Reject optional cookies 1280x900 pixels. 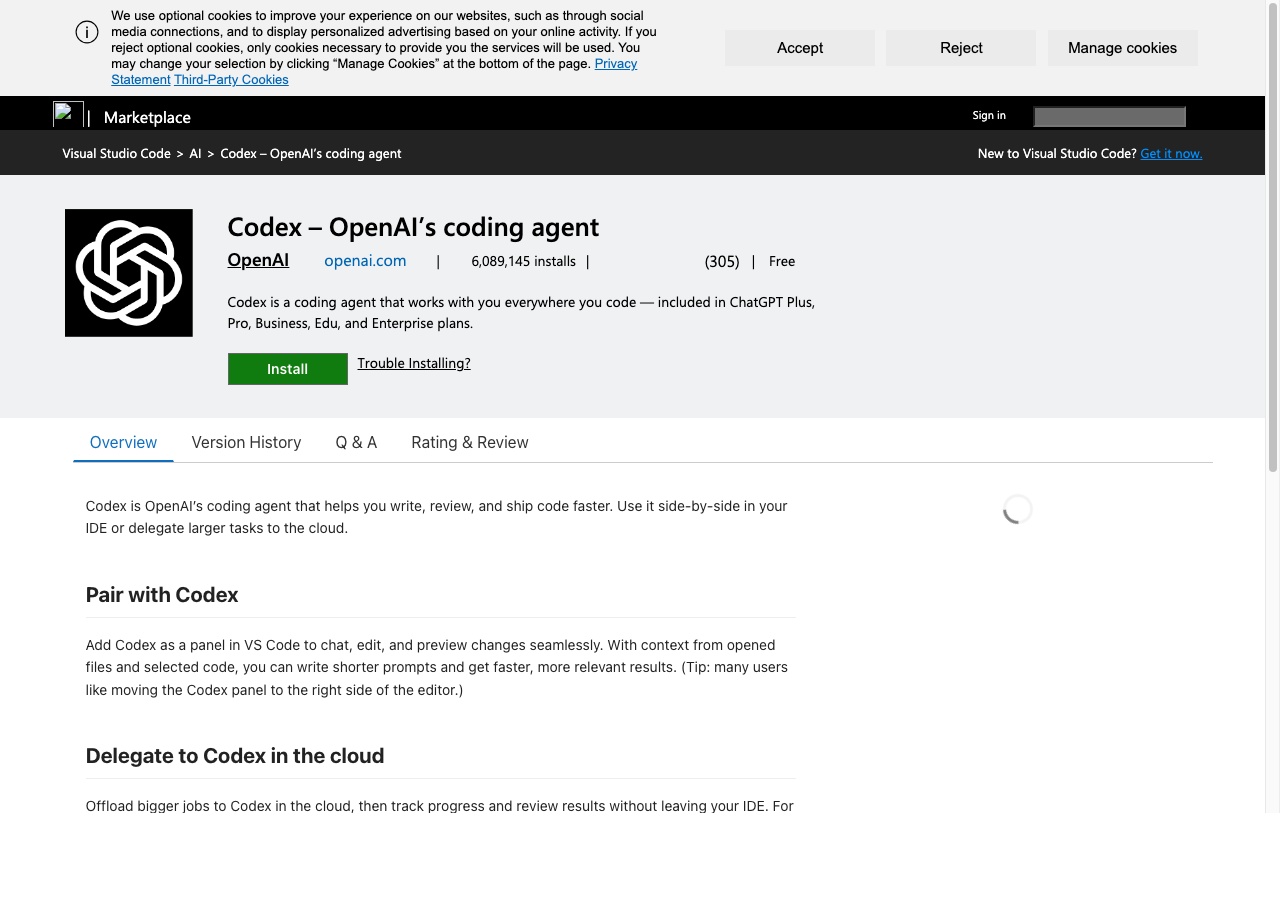(x=961, y=48)
